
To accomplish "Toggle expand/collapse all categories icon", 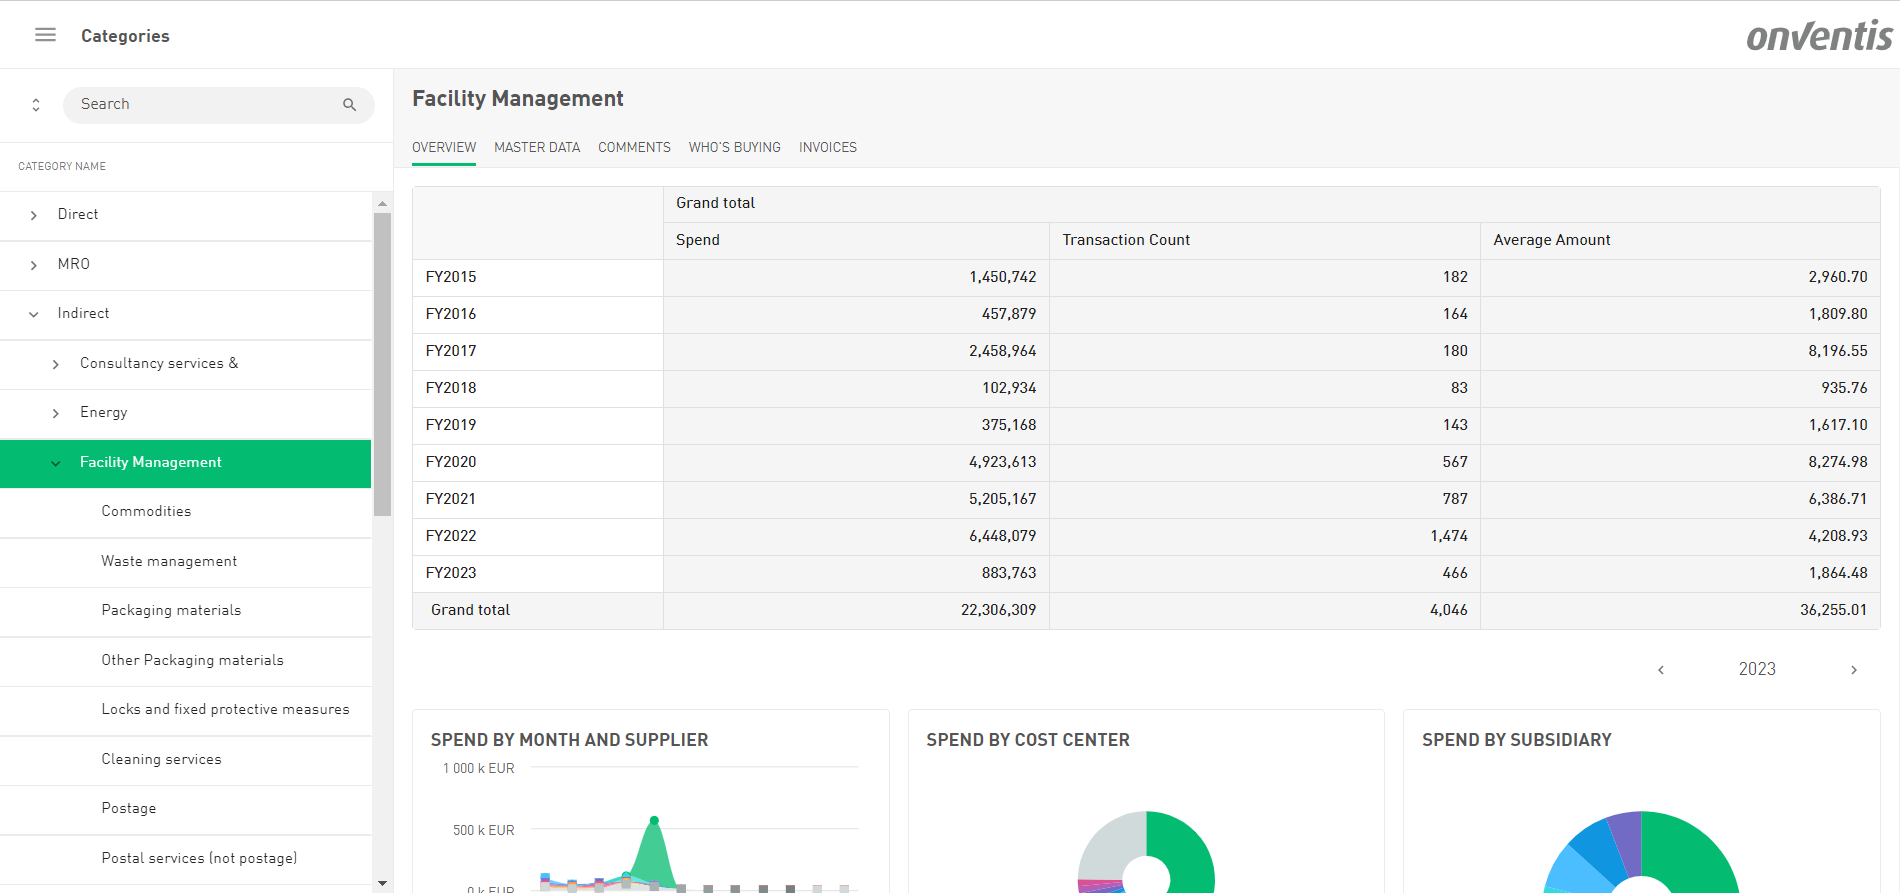I will [x=36, y=105].
